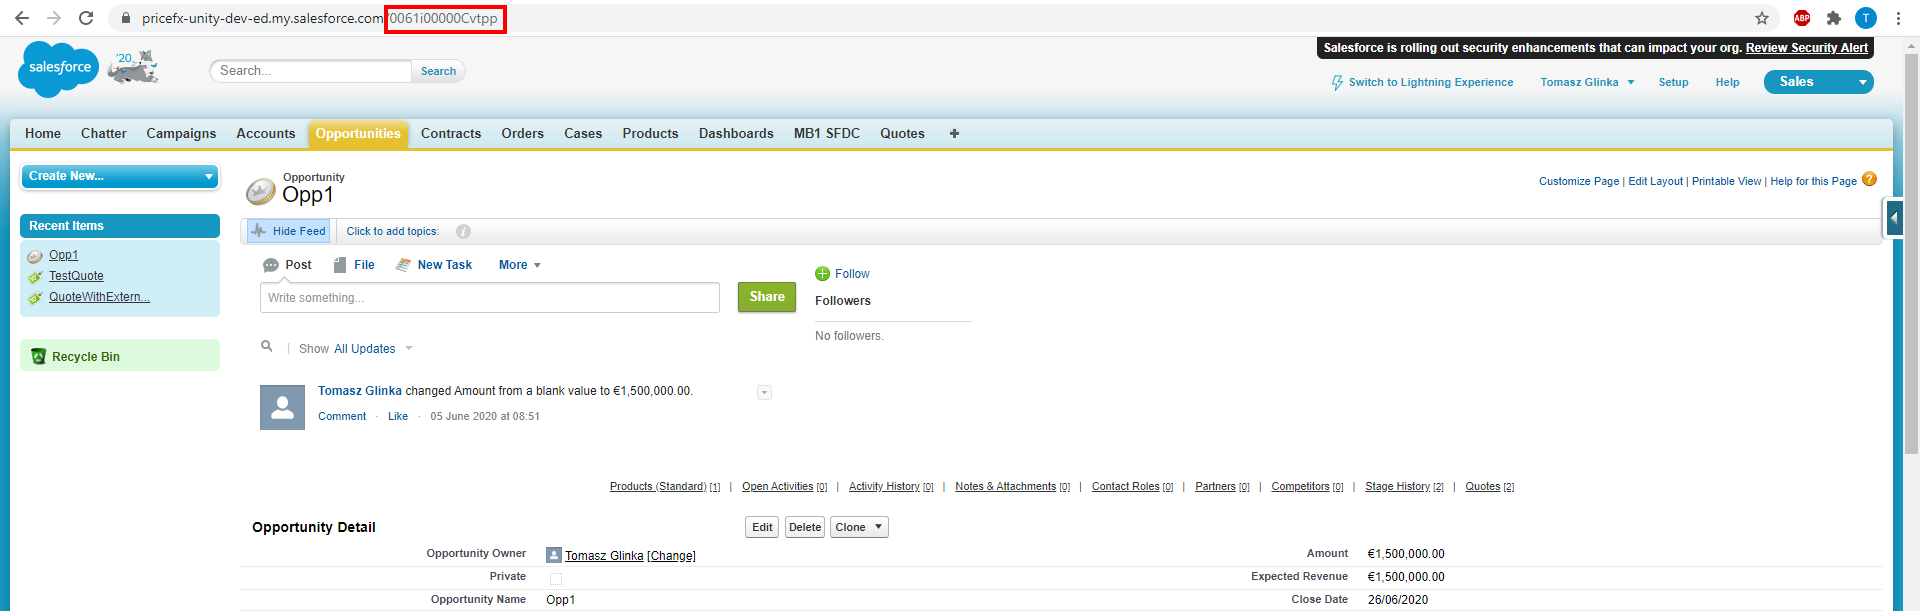Screen dimensions: 1920x611
Task: Go back in browser history
Action: pos(22,18)
